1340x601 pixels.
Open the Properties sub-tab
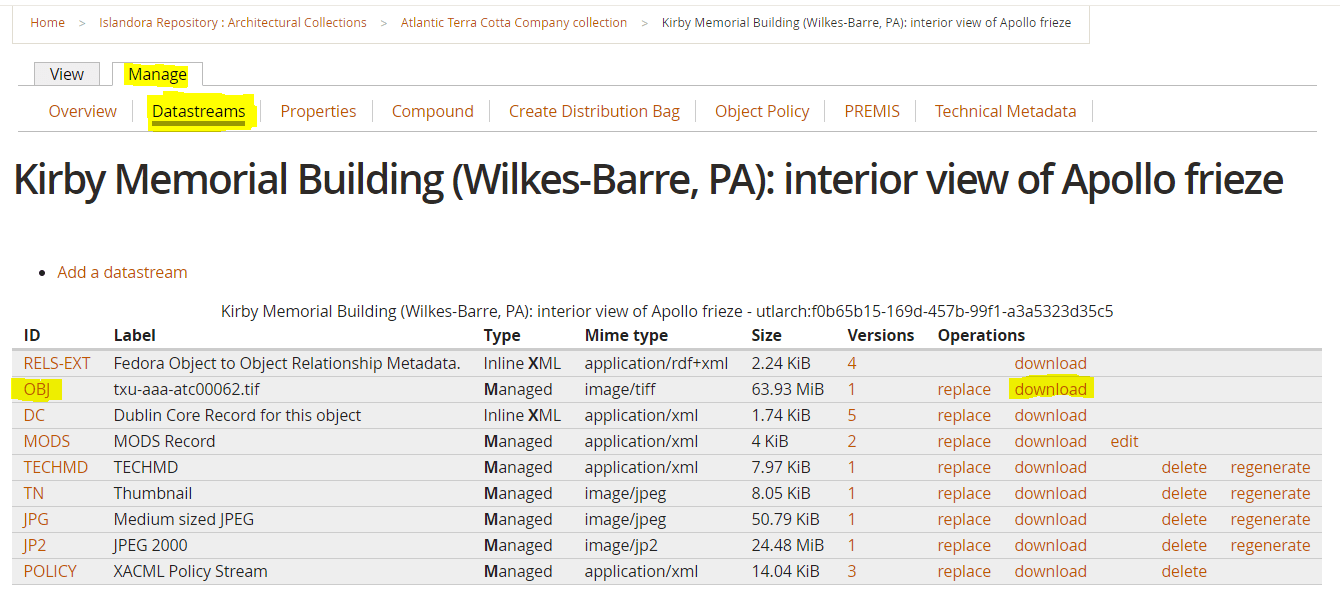pos(318,111)
